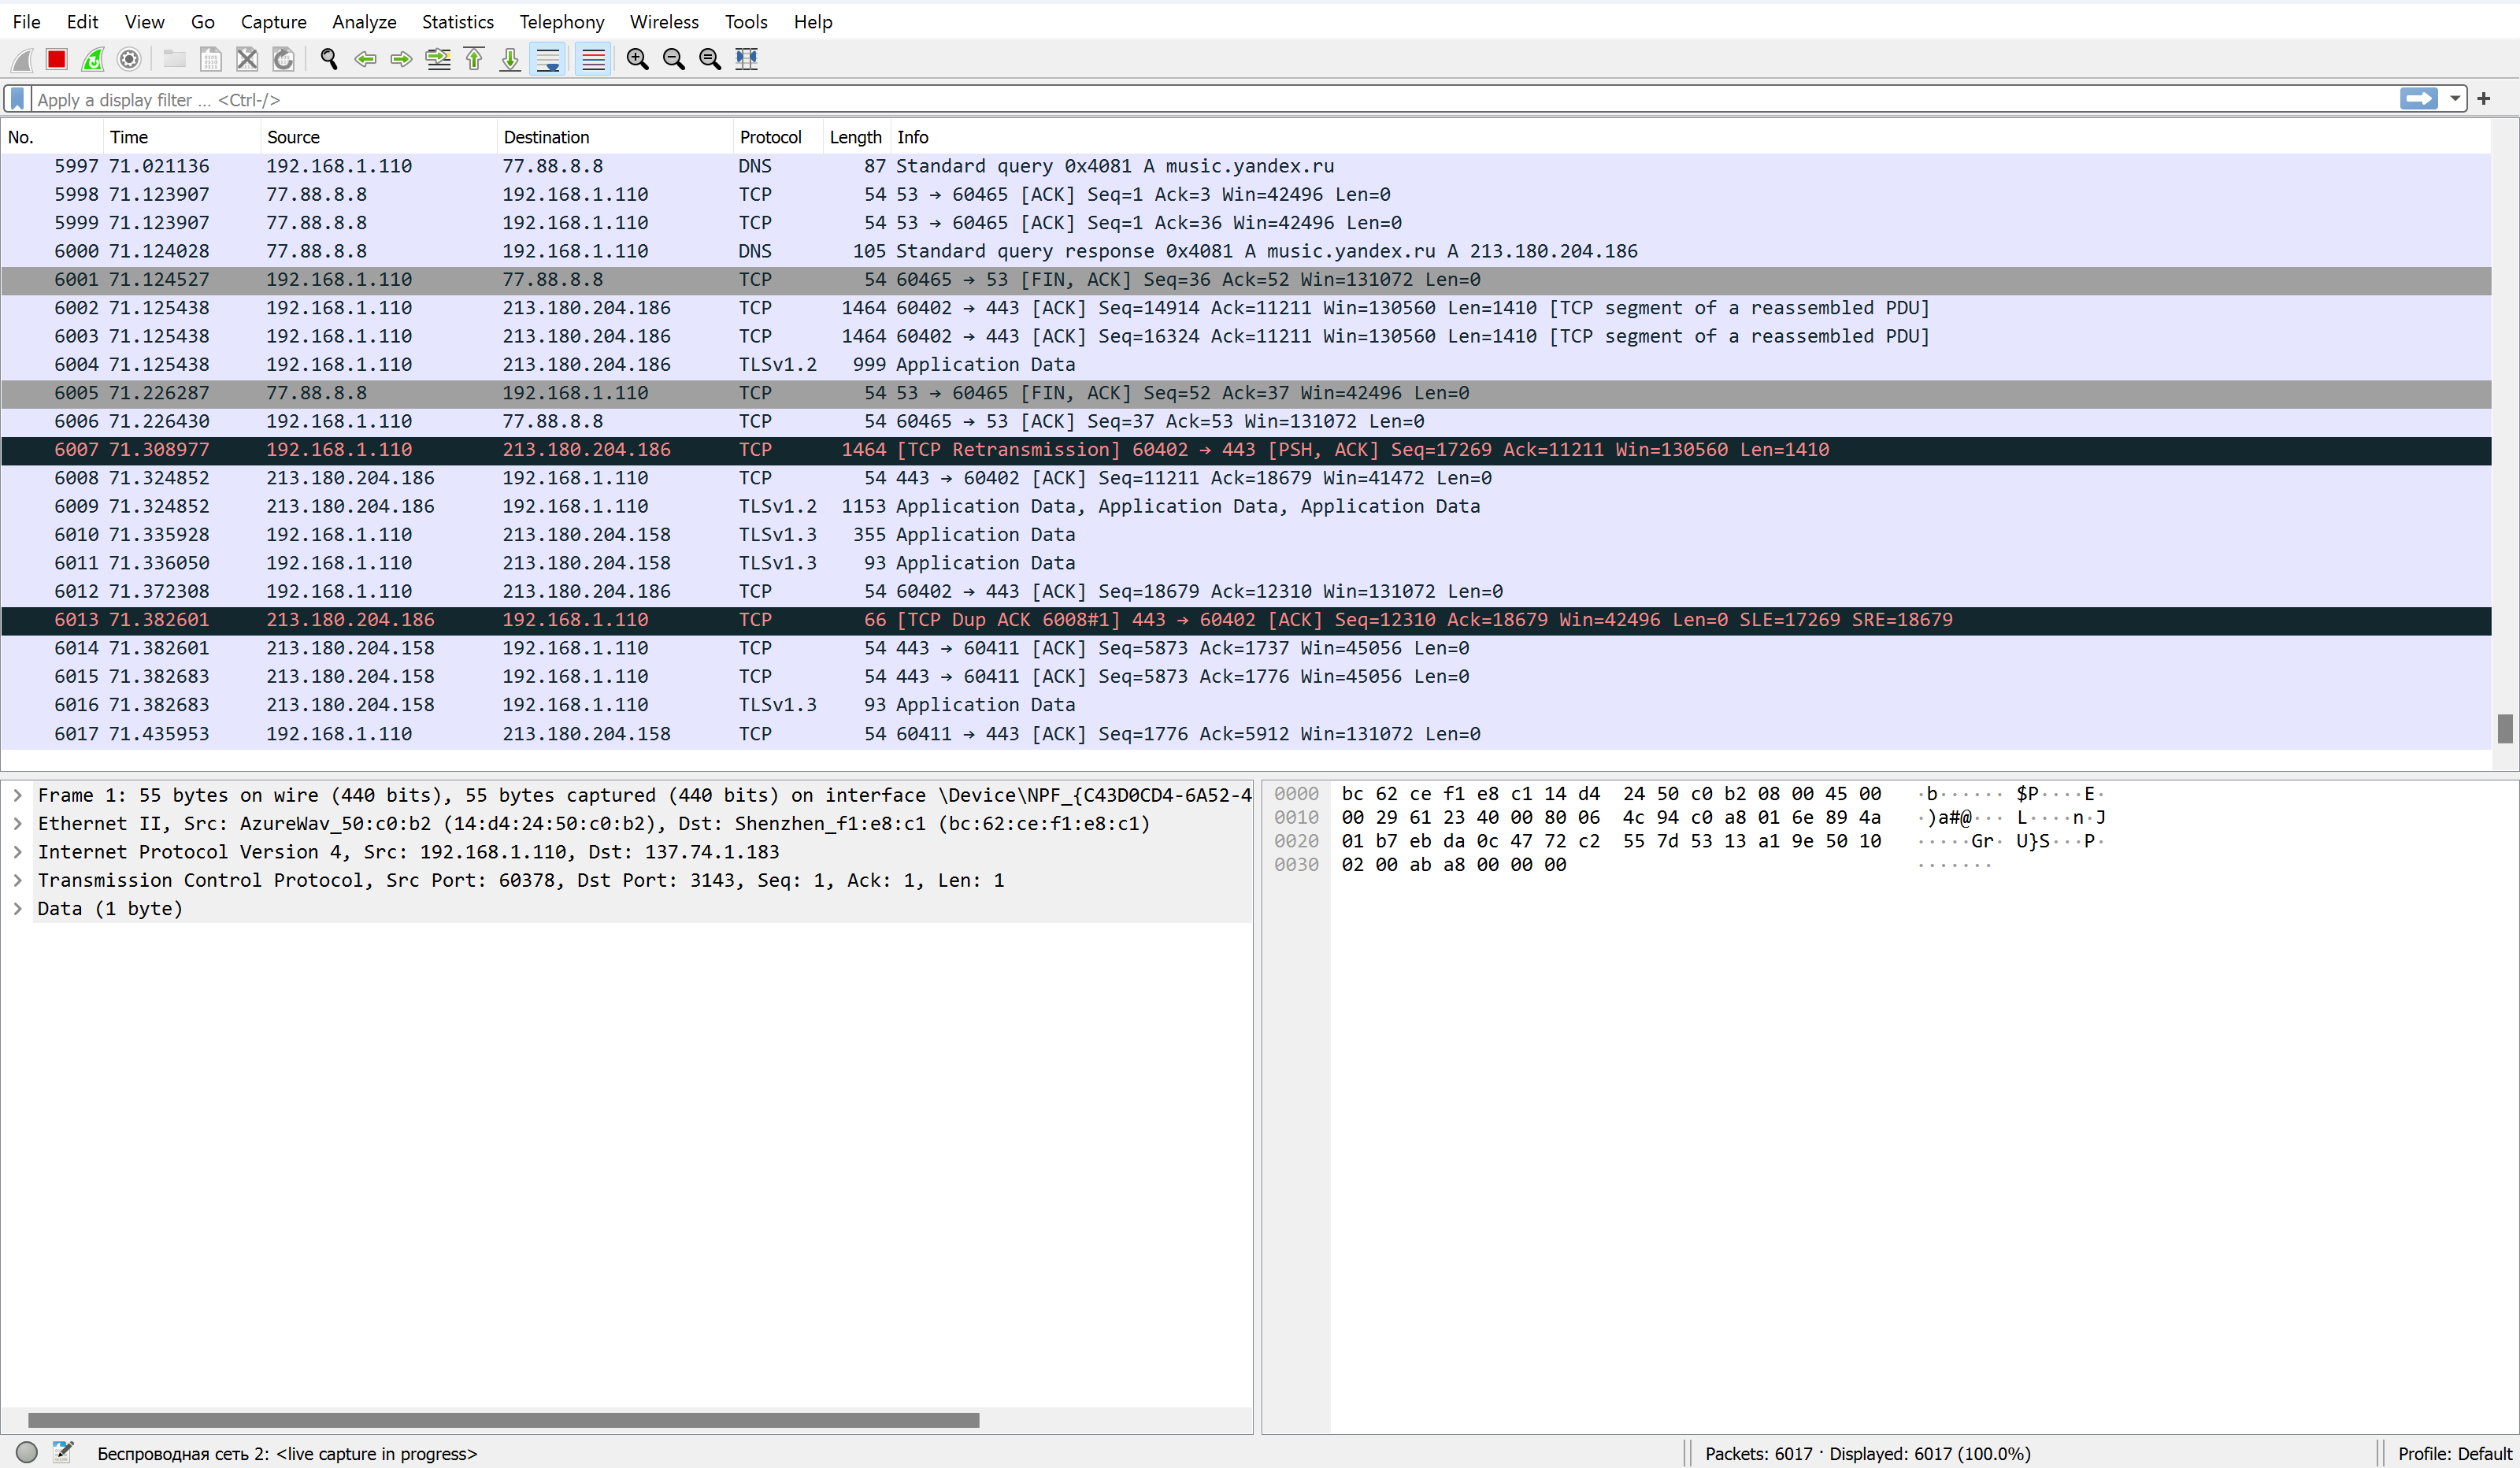Image resolution: width=2520 pixels, height=1468 pixels.
Task: Sort by the Destination column header
Action: click(x=615, y=137)
